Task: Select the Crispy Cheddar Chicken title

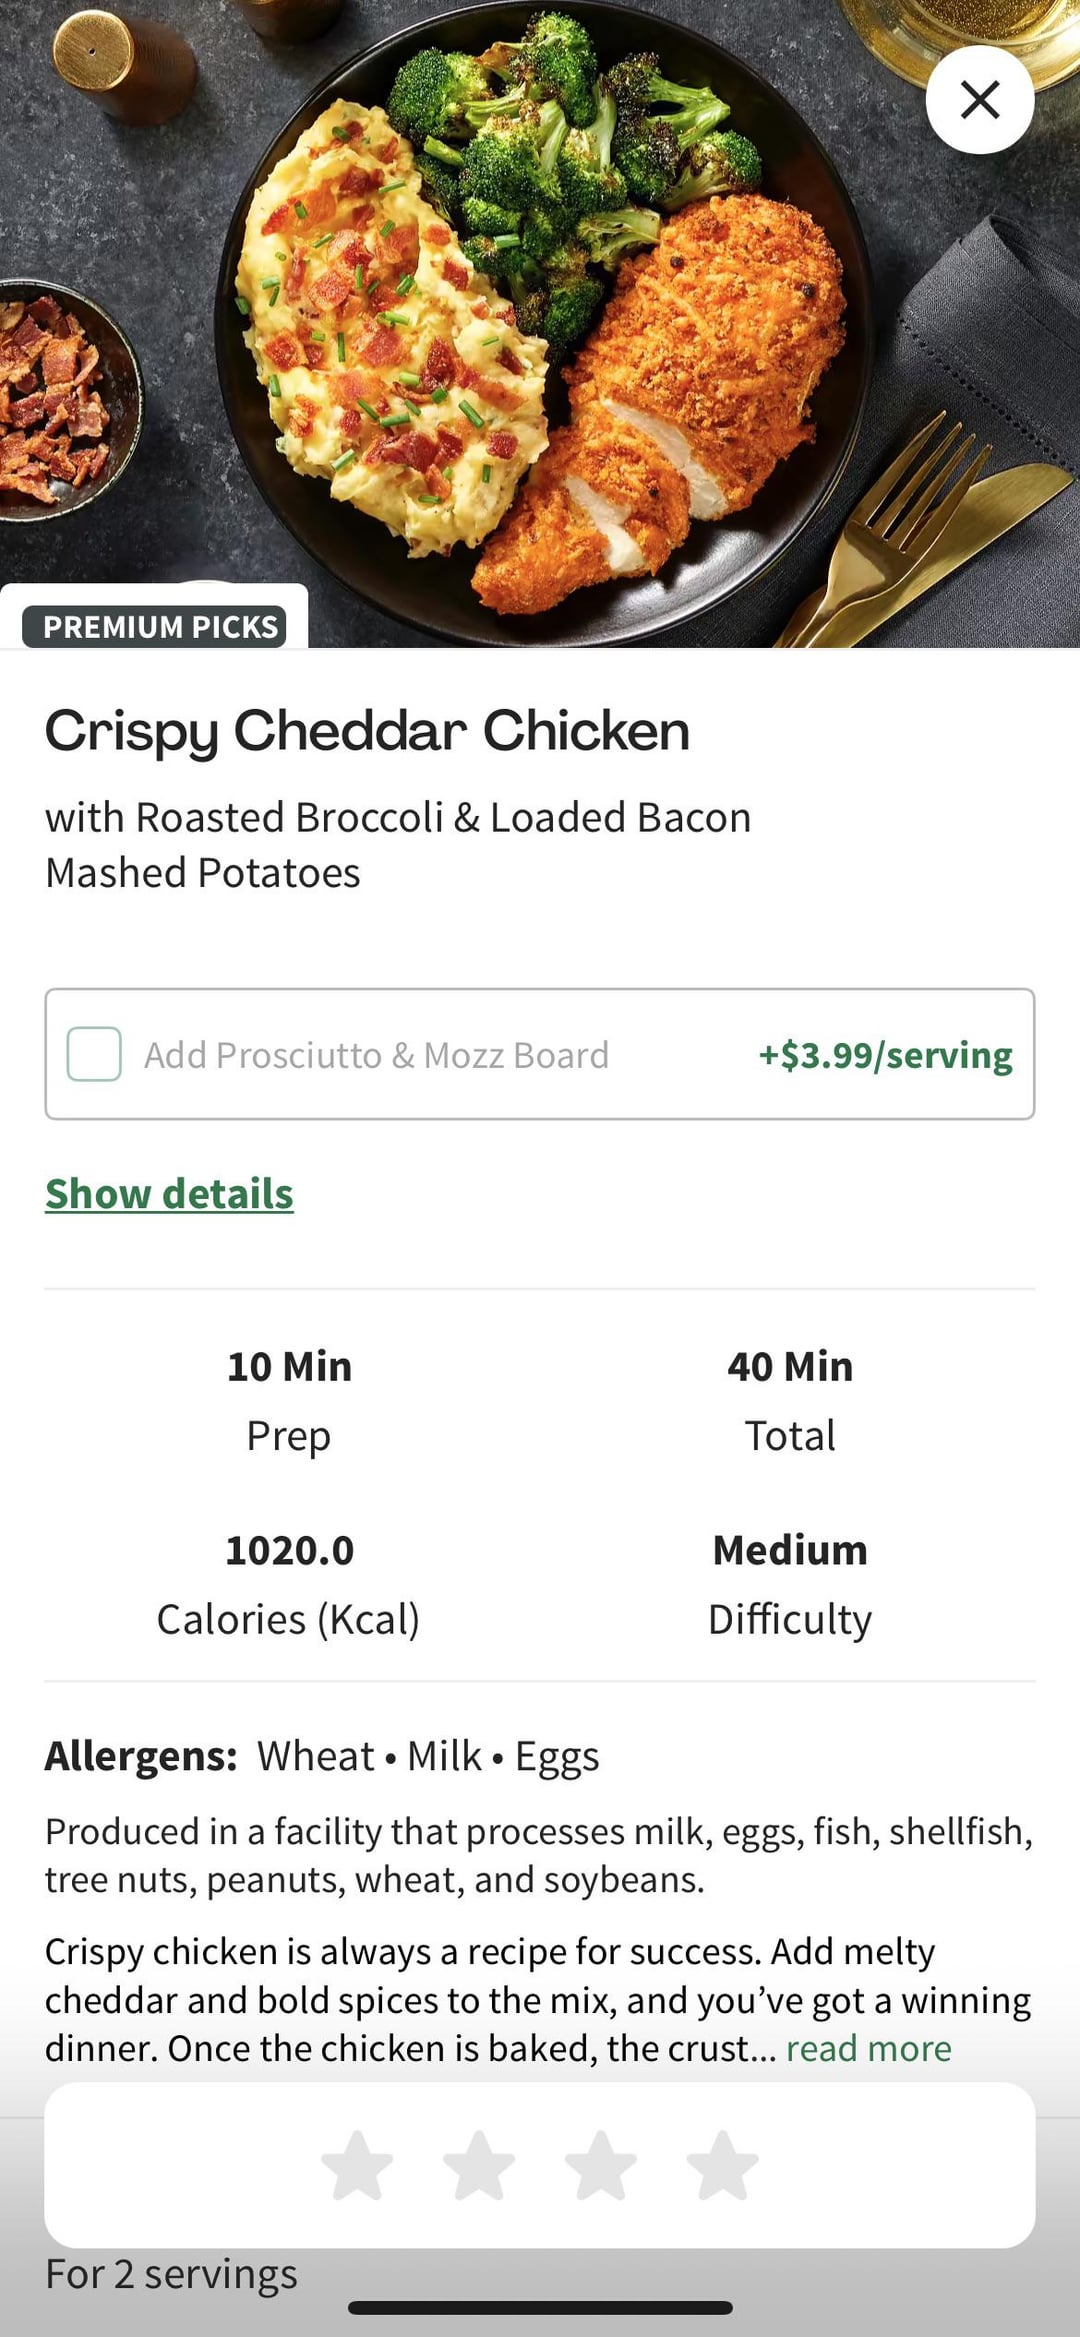Action: pos(367,731)
